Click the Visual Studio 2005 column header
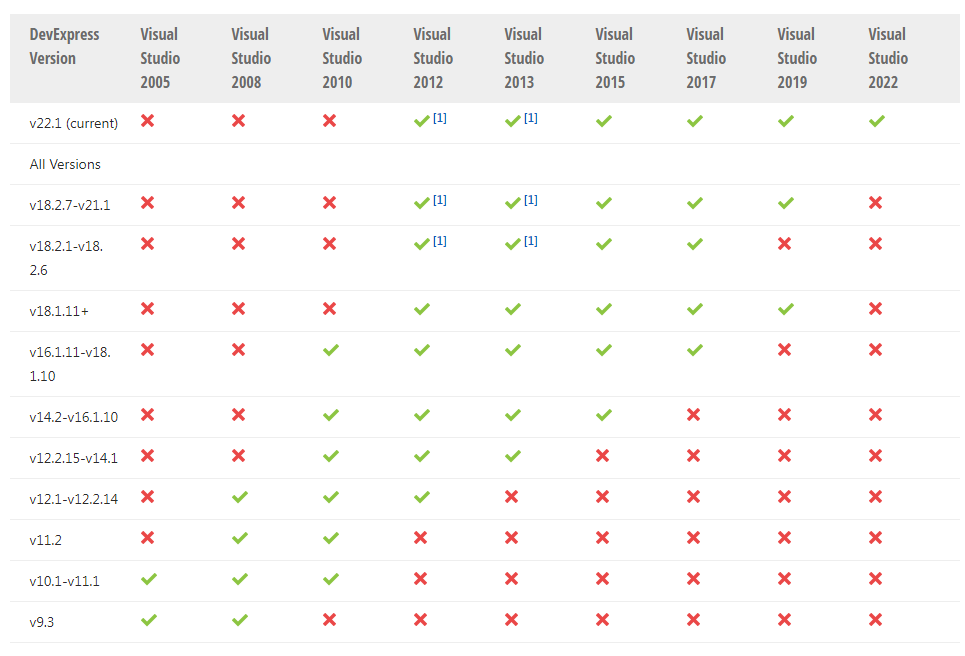 tap(160, 58)
